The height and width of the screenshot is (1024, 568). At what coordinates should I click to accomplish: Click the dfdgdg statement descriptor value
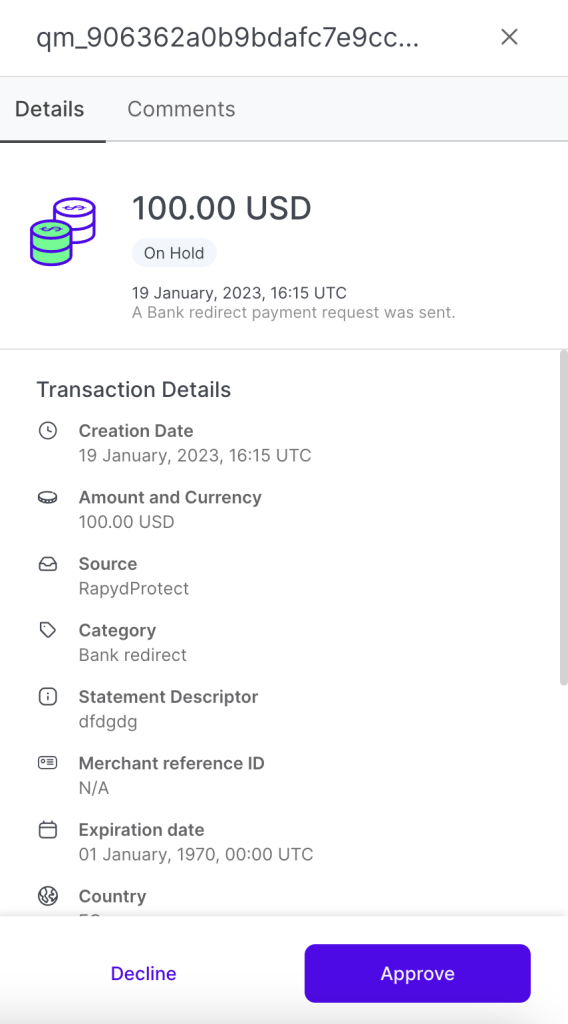pyautogui.click(x=108, y=722)
